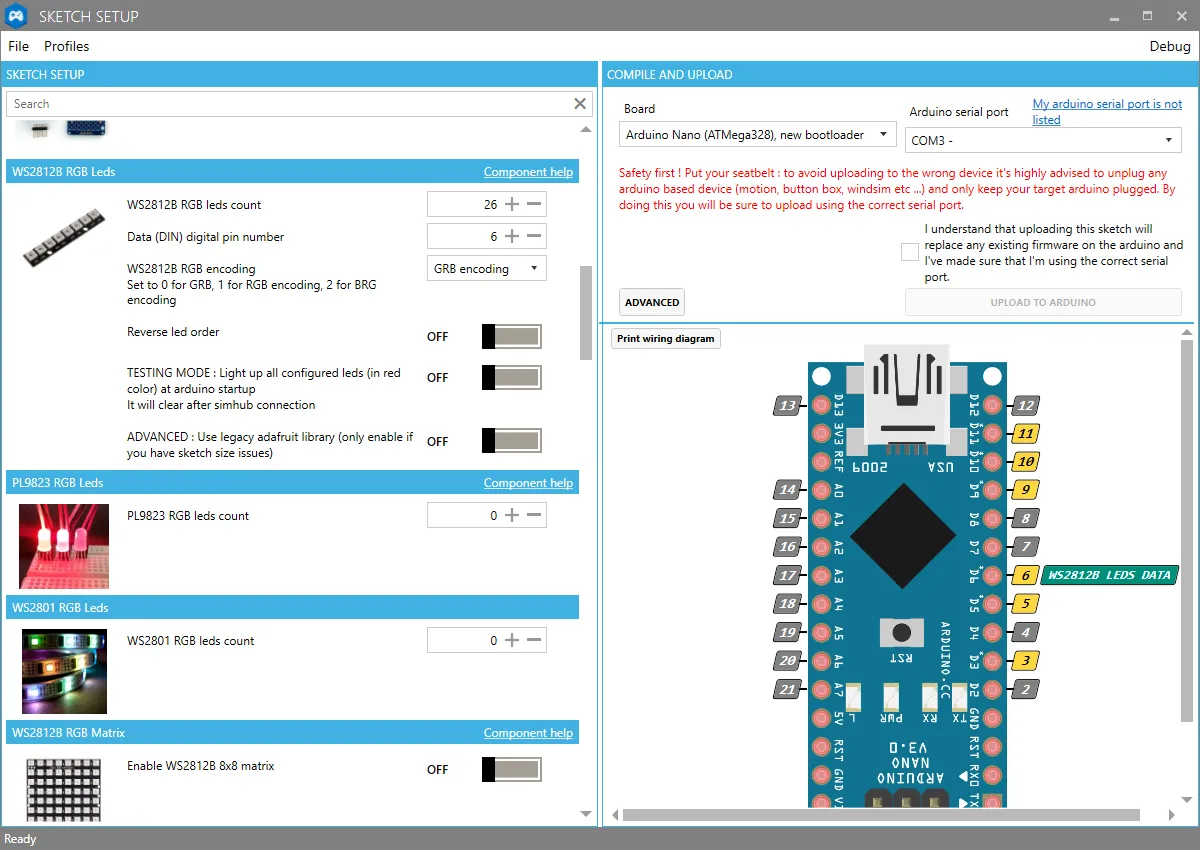Click yellow pin 10 label on diagram

pos(1025,462)
